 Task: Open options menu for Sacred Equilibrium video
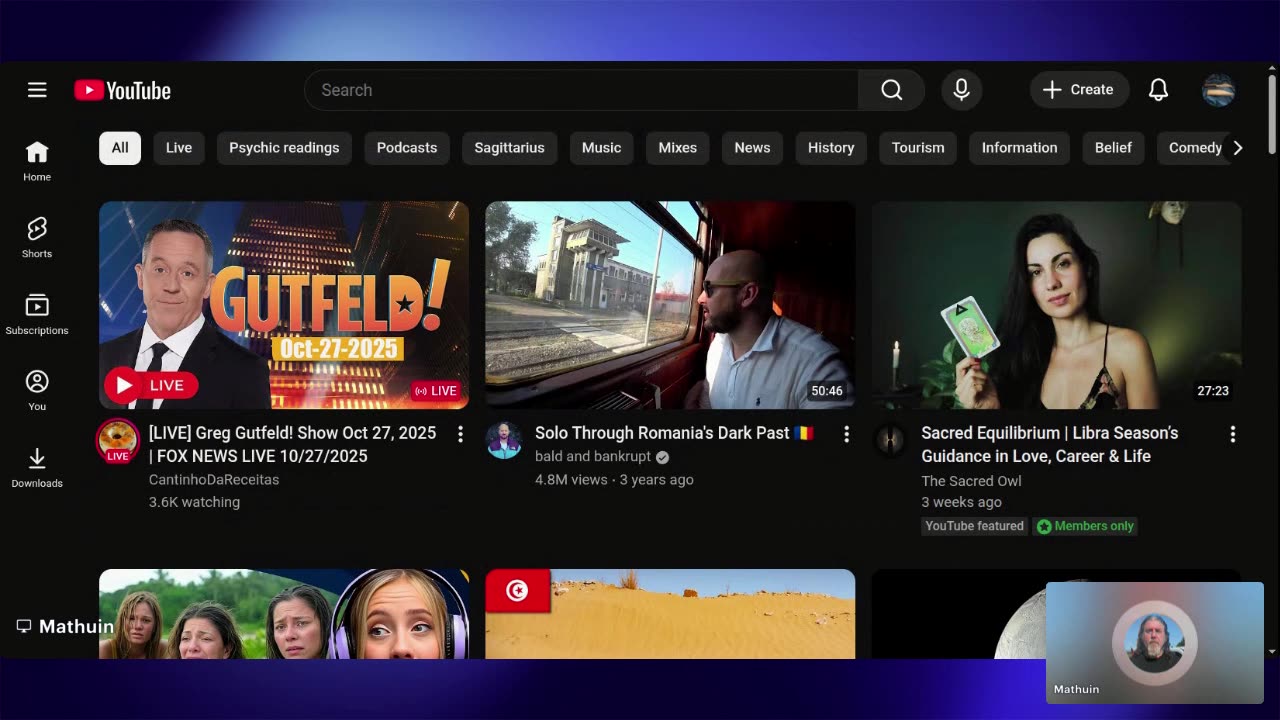pyautogui.click(x=1232, y=434)
